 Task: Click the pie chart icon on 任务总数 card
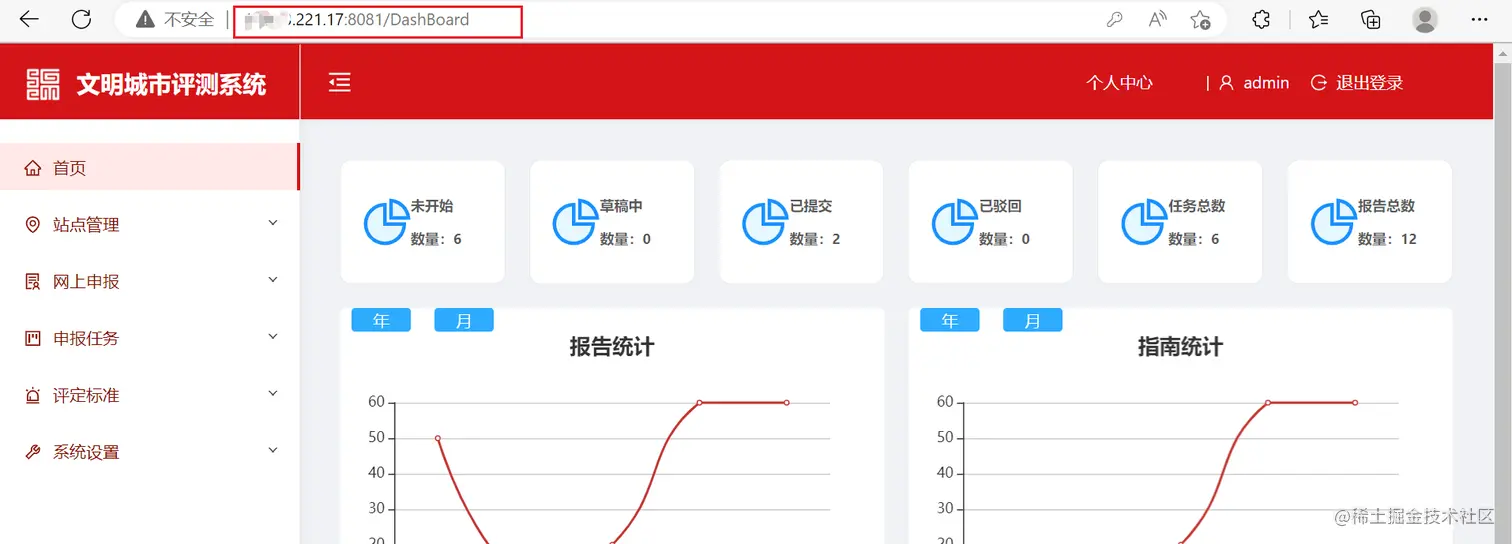1143,222
